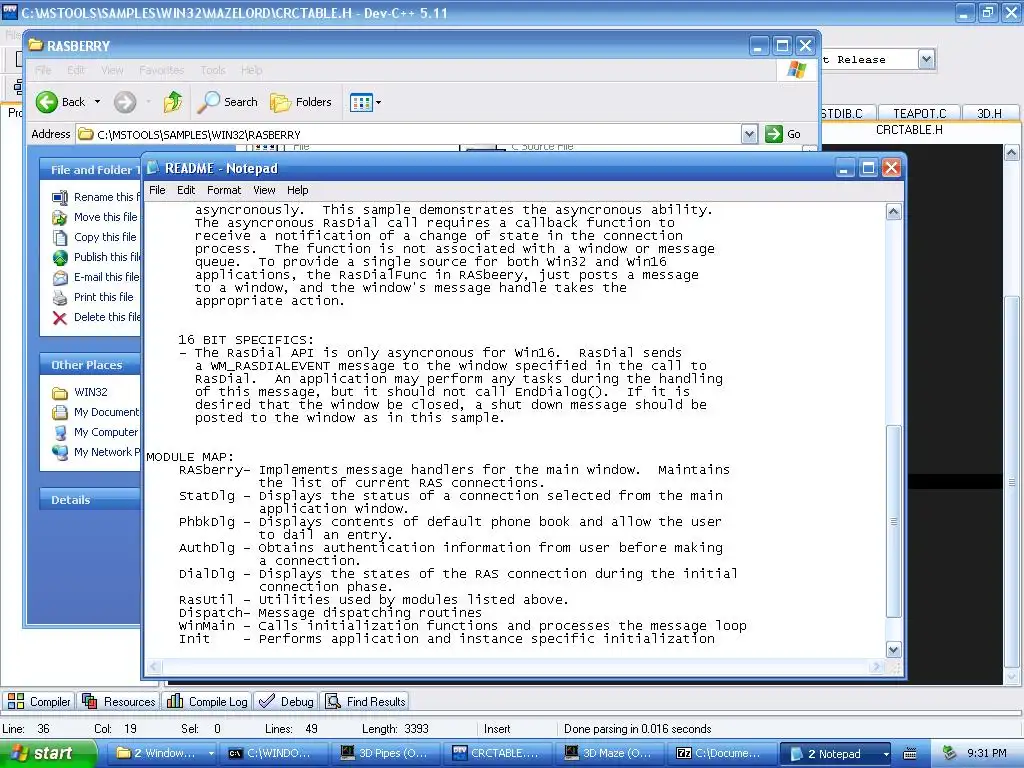Click Delete this file task
Screen dimensions: 1024x768
click(107, 317)
